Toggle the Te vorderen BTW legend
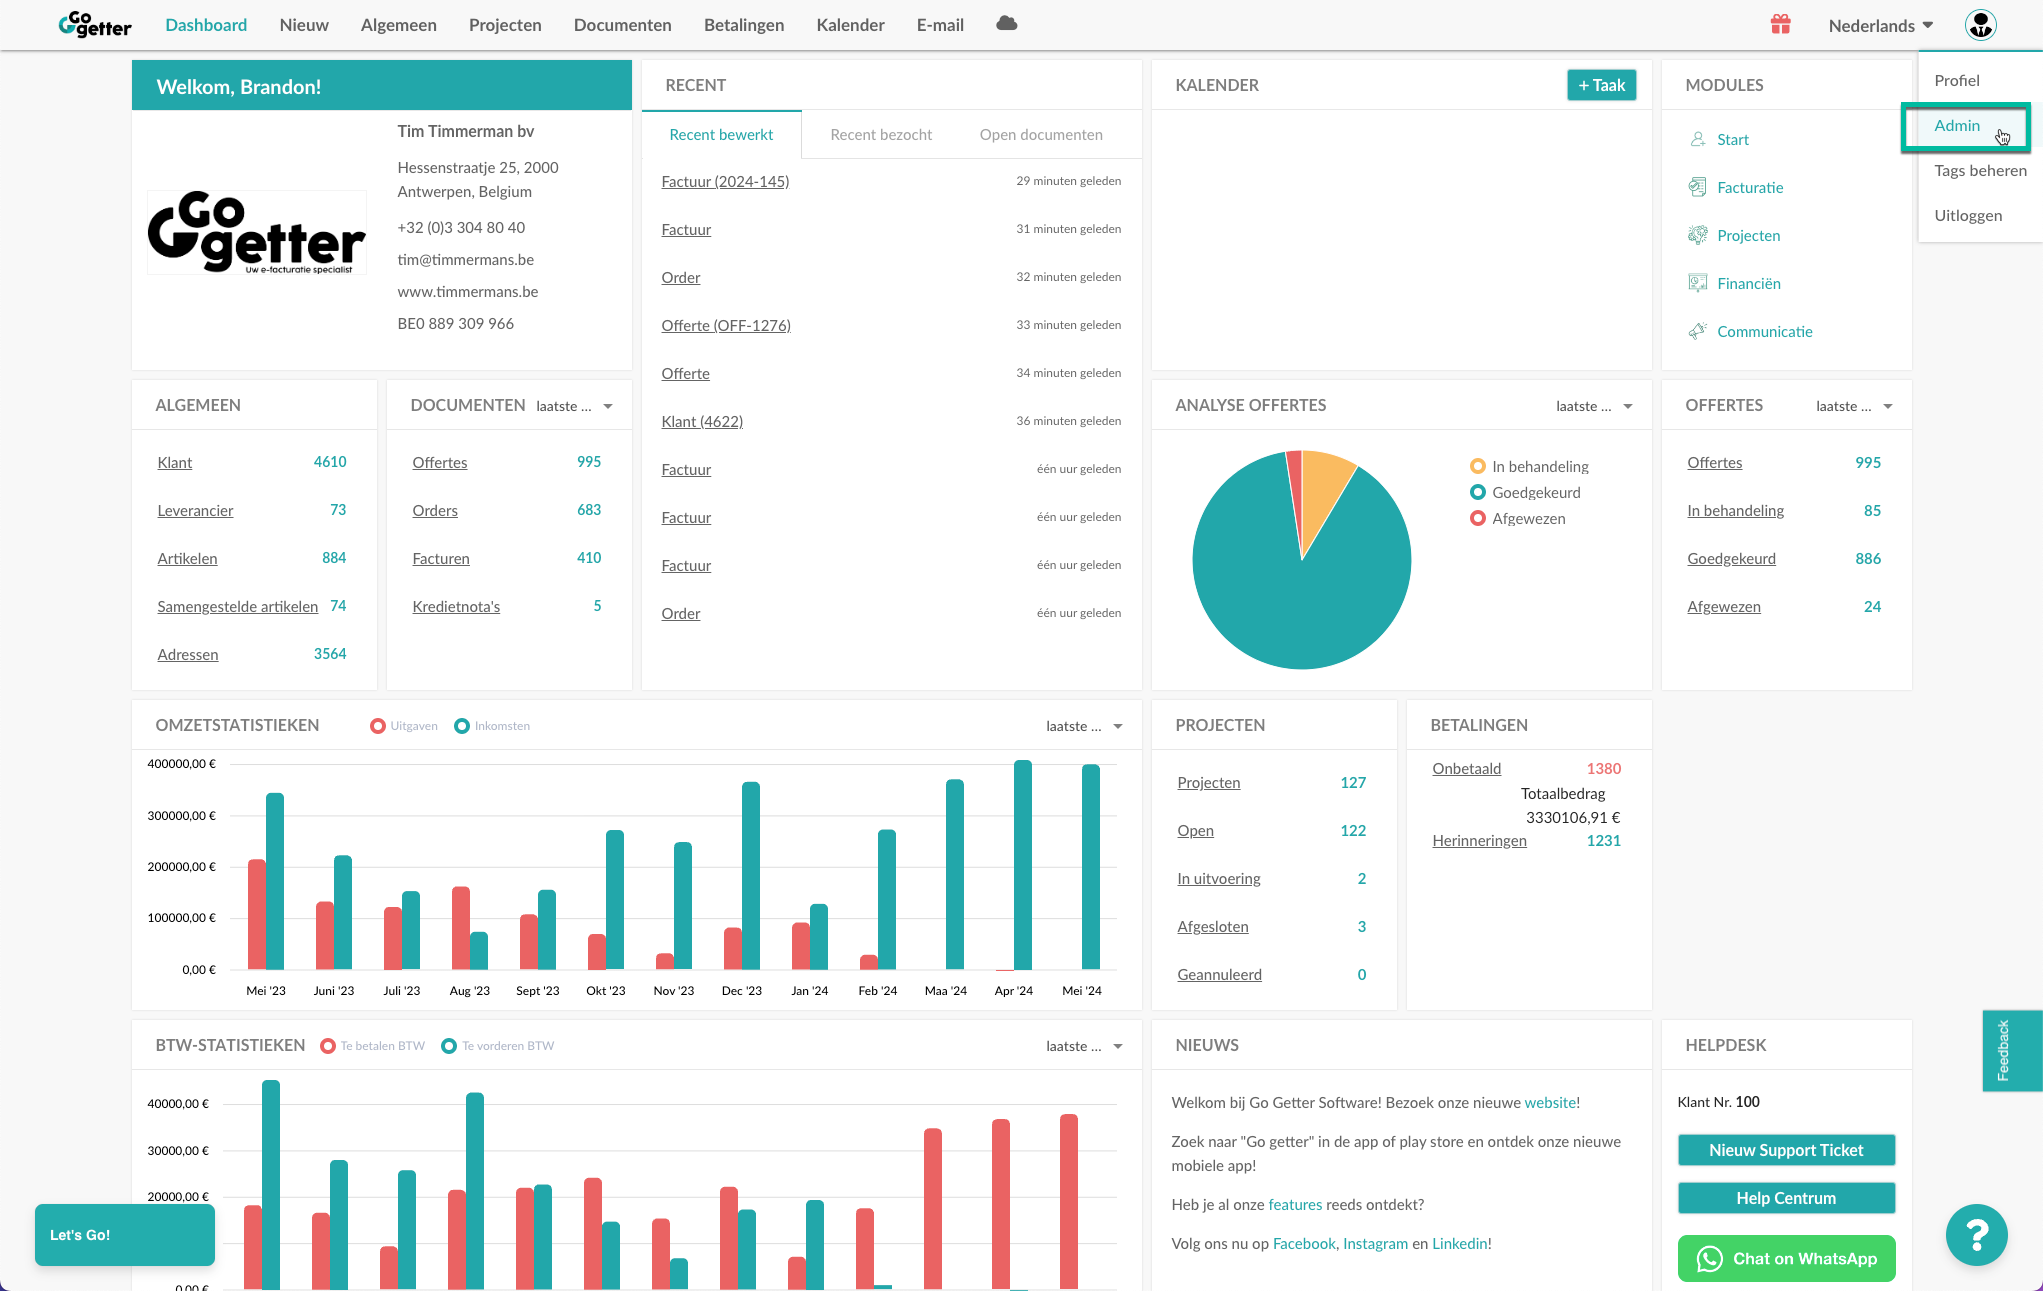 497,1046
